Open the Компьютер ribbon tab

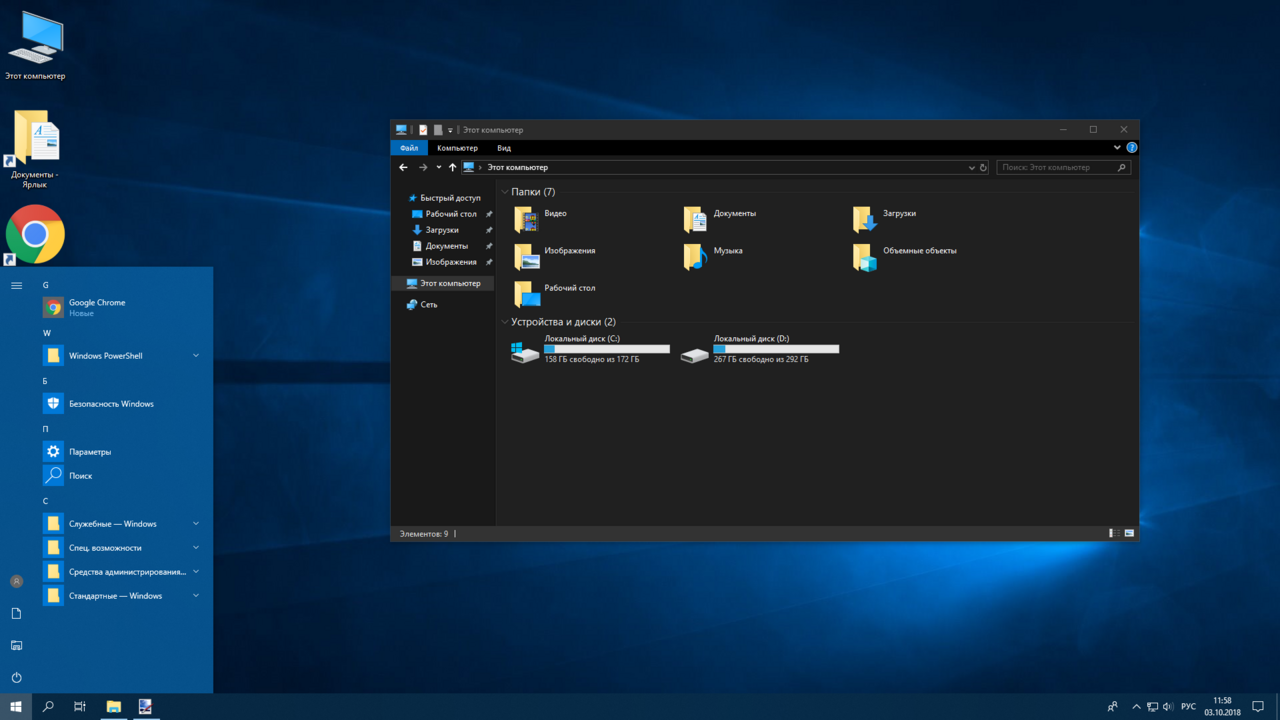pos(457,148)
